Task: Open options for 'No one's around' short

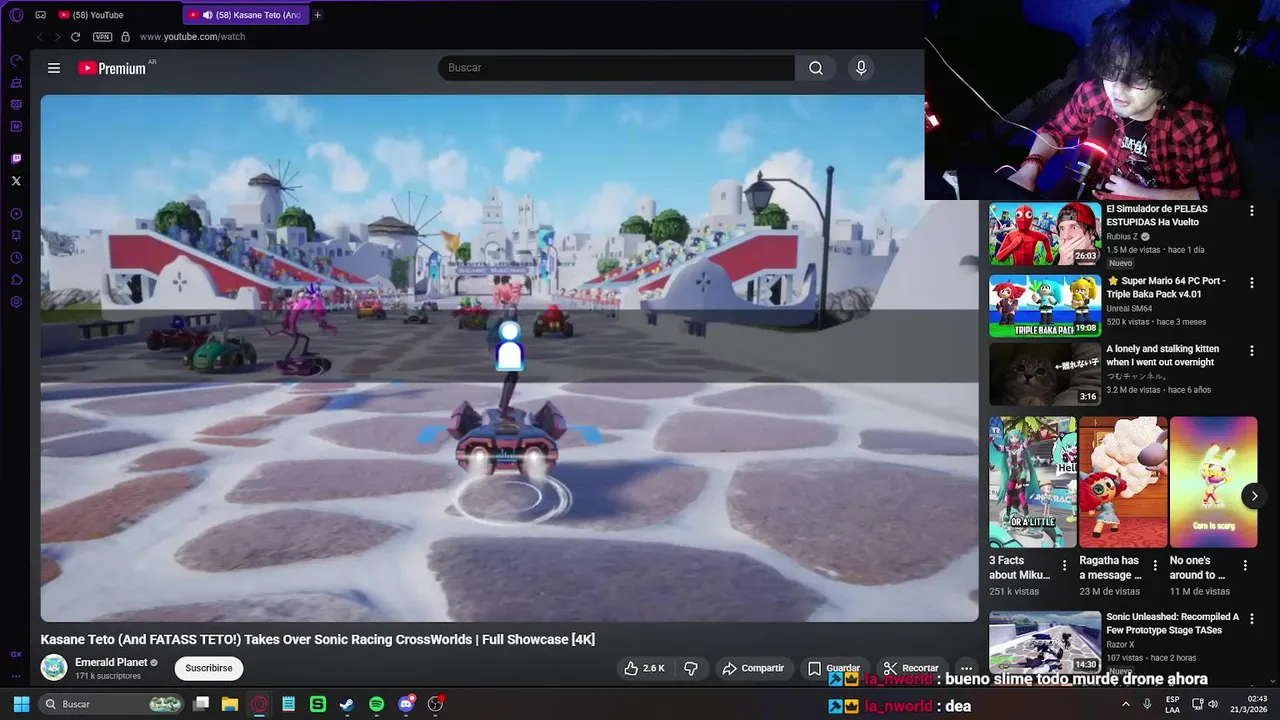Action: click(x=1245, y=565)
